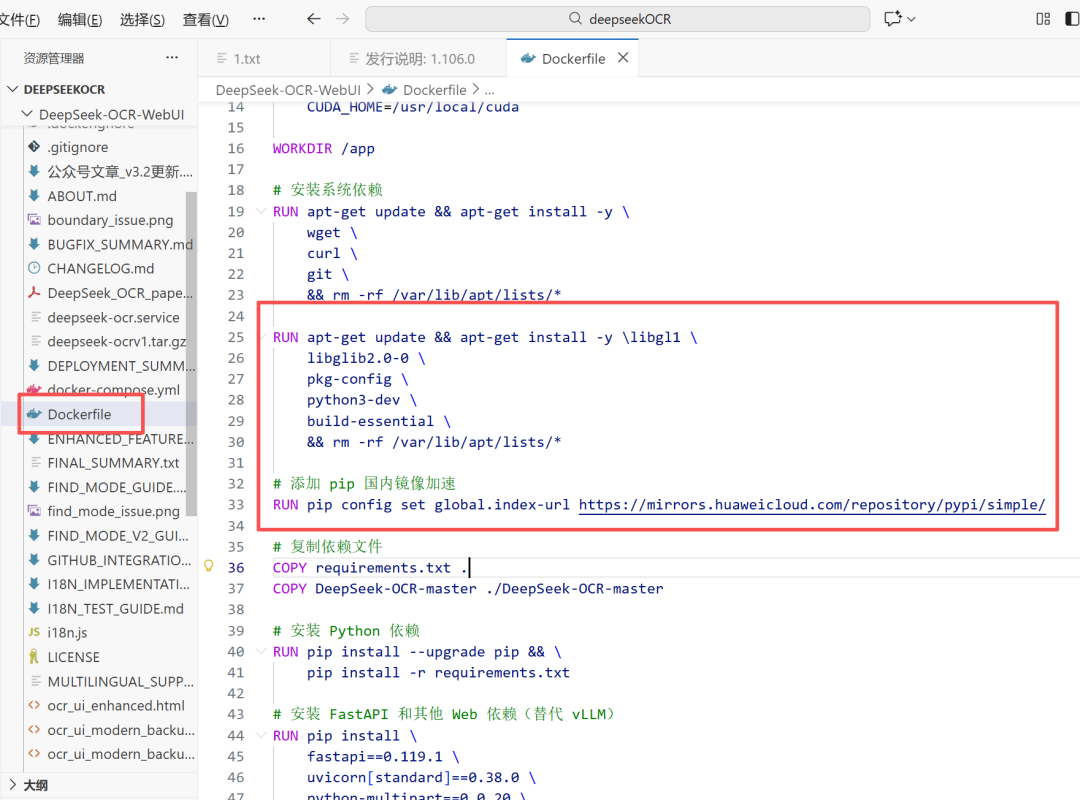Select the Dockerfile entry highlighted in red
The width and height of the screenshot is (1080, 800).
(81, 413)
